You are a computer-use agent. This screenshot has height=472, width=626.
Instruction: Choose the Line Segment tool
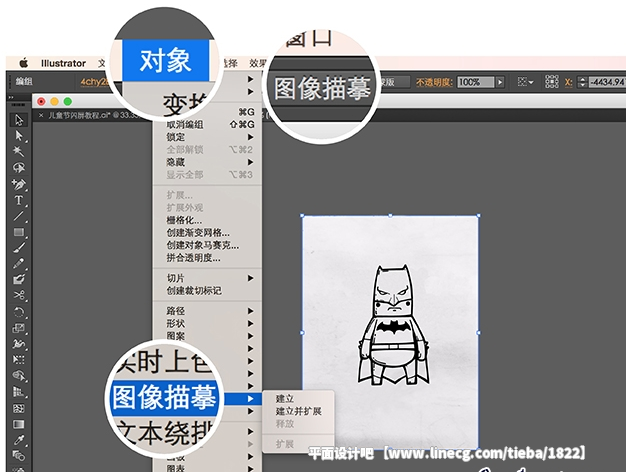(x=19, y=216)
